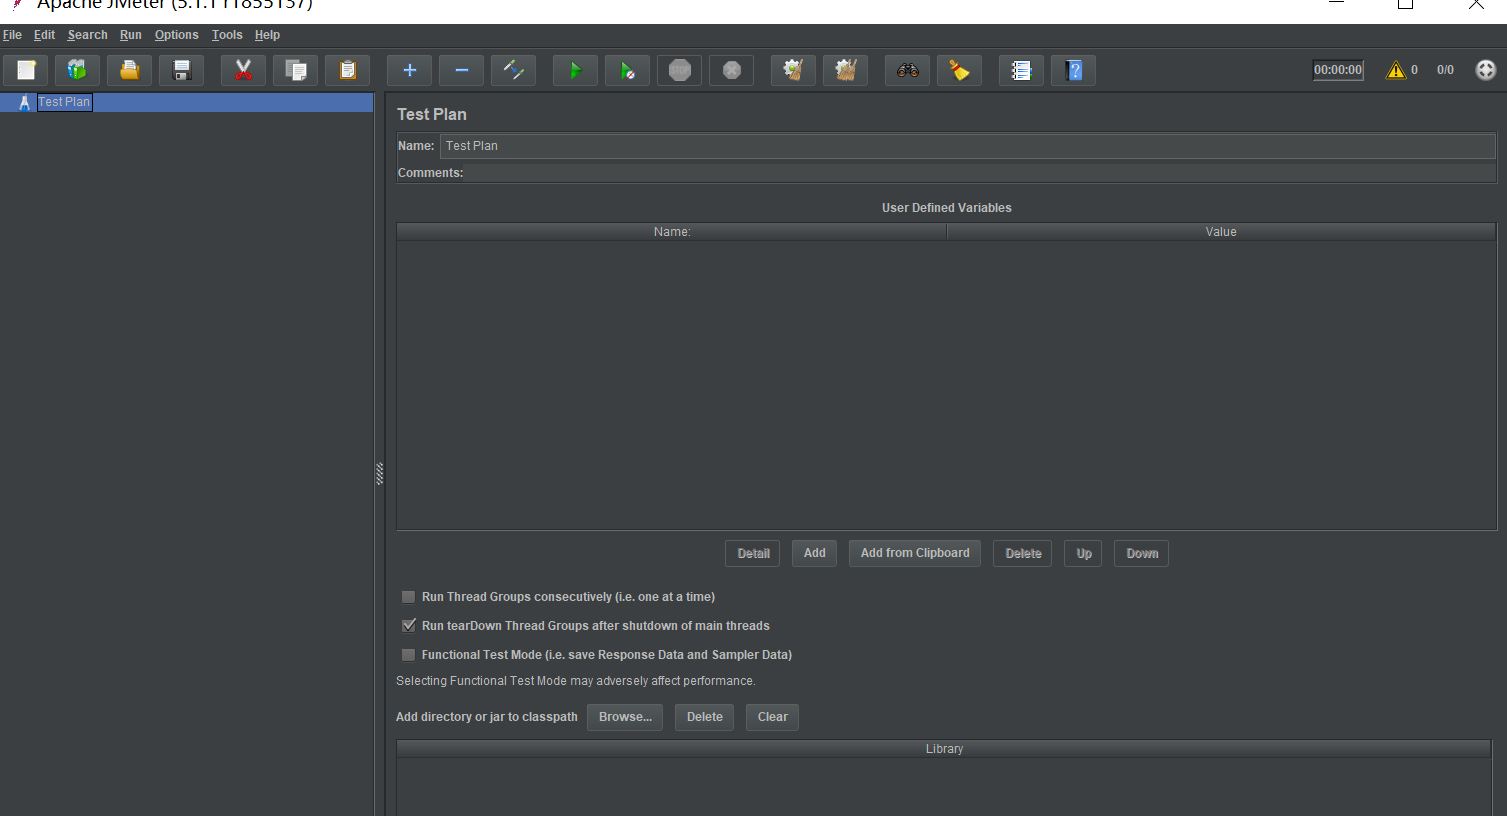The image size is (1507, 816).
Task: Open the Tools menu
Action: click(x=227, y=35)
